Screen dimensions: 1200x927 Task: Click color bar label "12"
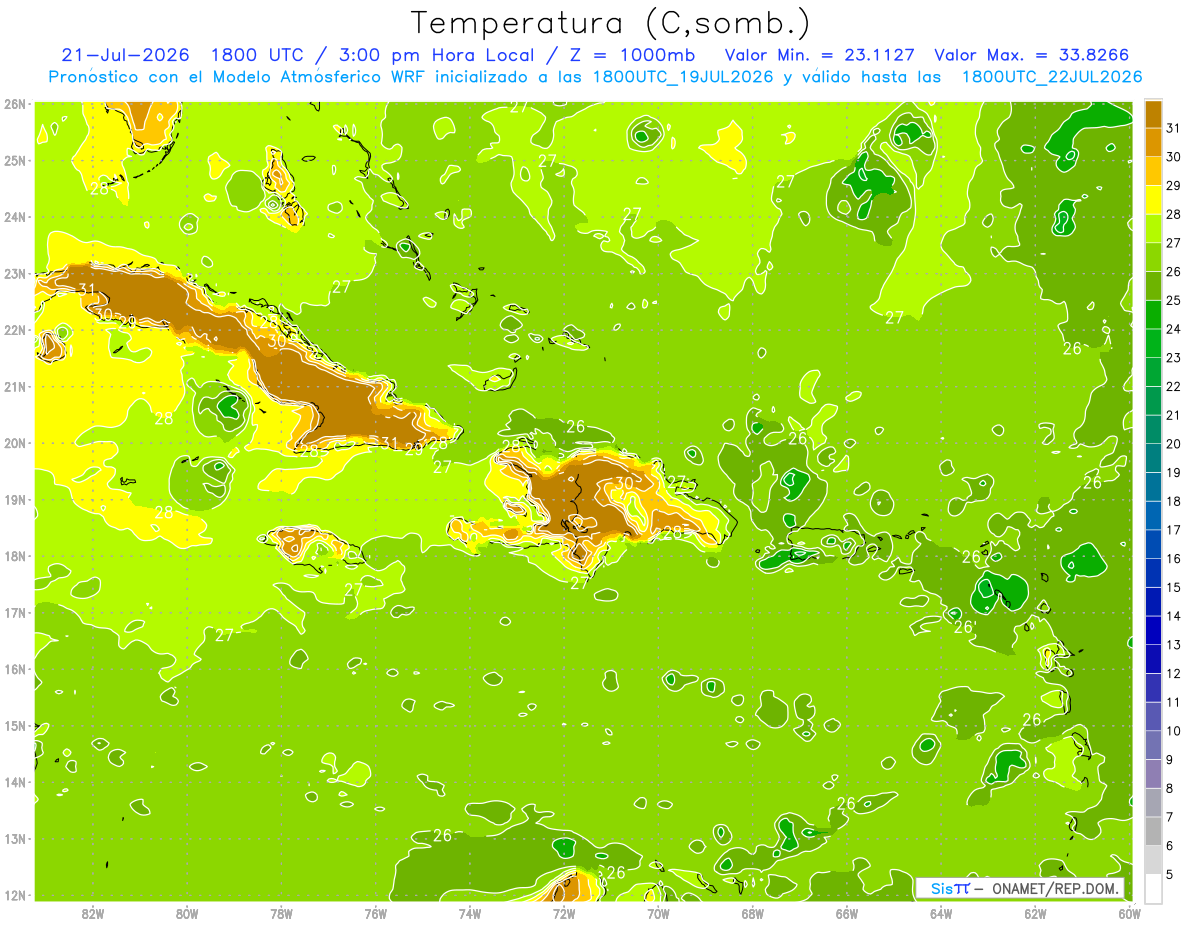coord(1174,674)
